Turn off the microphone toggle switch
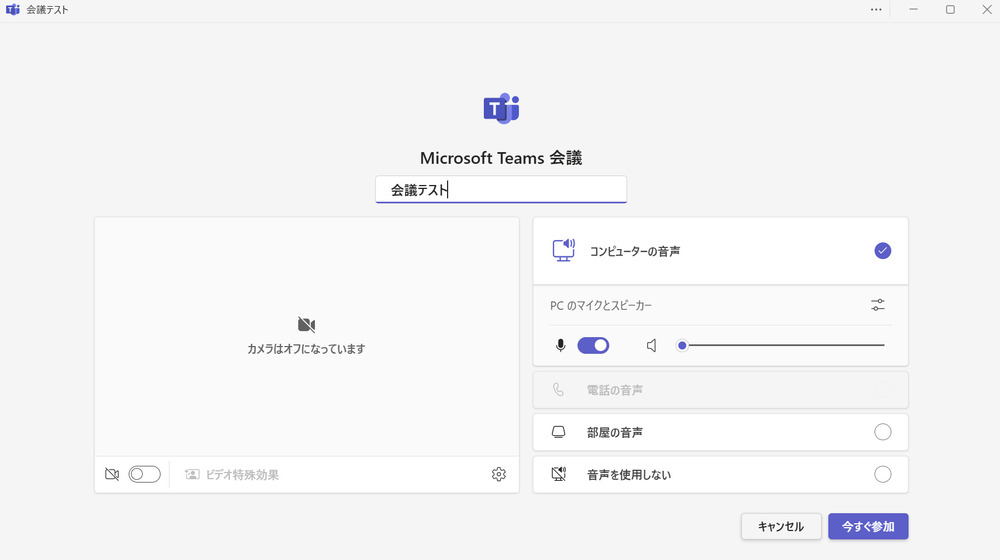The image size is (1000, 560). tap(593, 346)
